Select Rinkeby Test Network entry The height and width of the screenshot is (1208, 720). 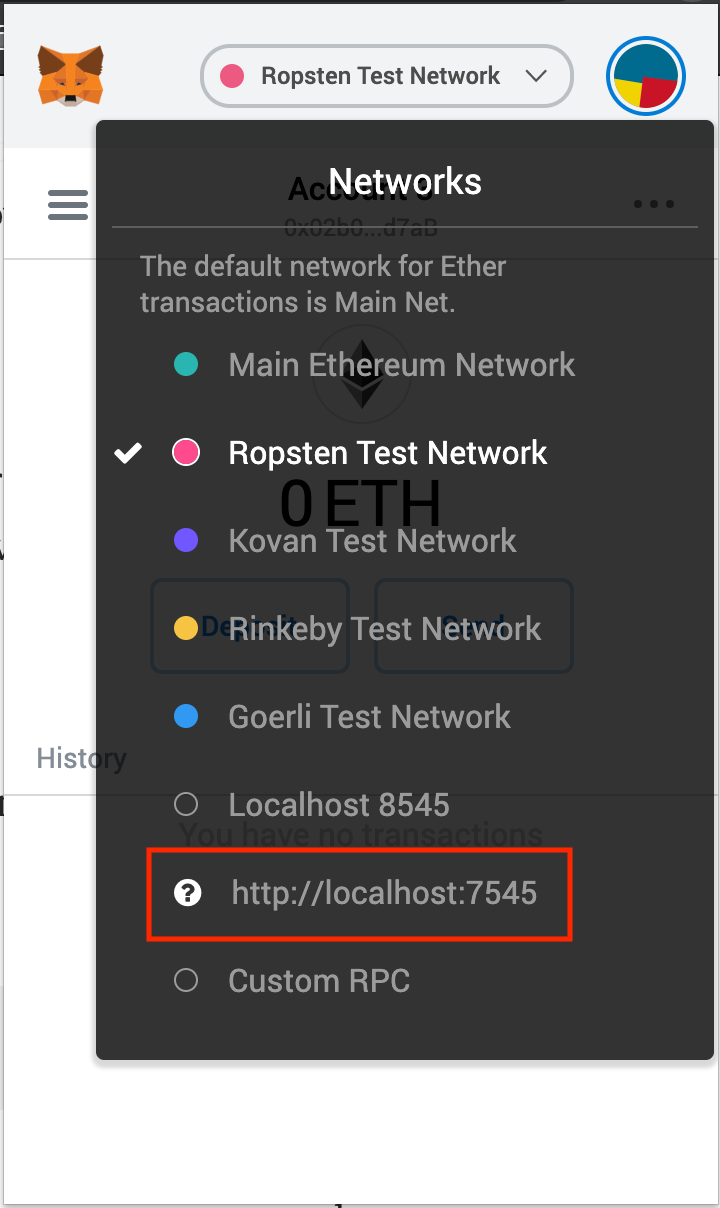point(384,629)
